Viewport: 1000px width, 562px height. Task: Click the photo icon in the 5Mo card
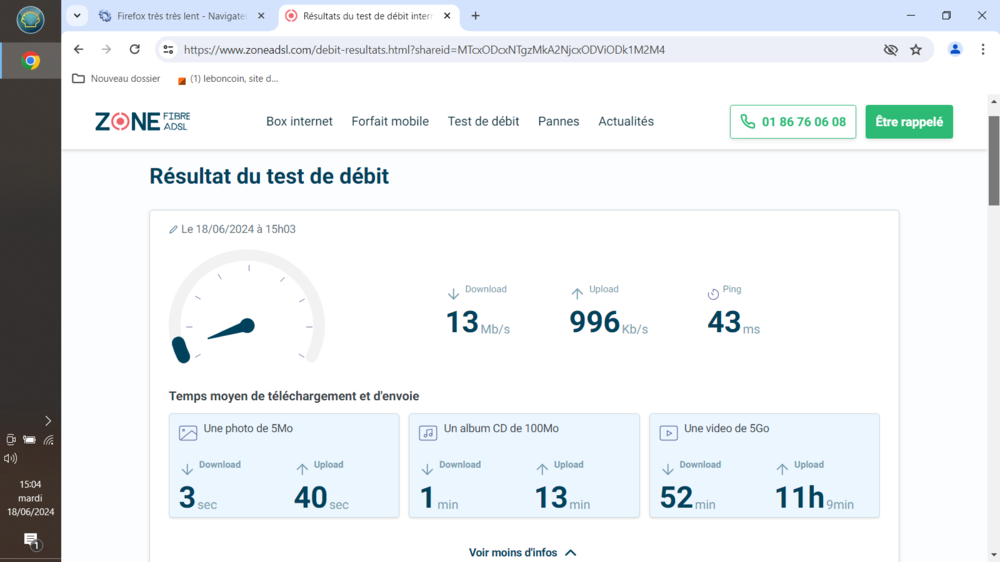(x=188, y=433)
